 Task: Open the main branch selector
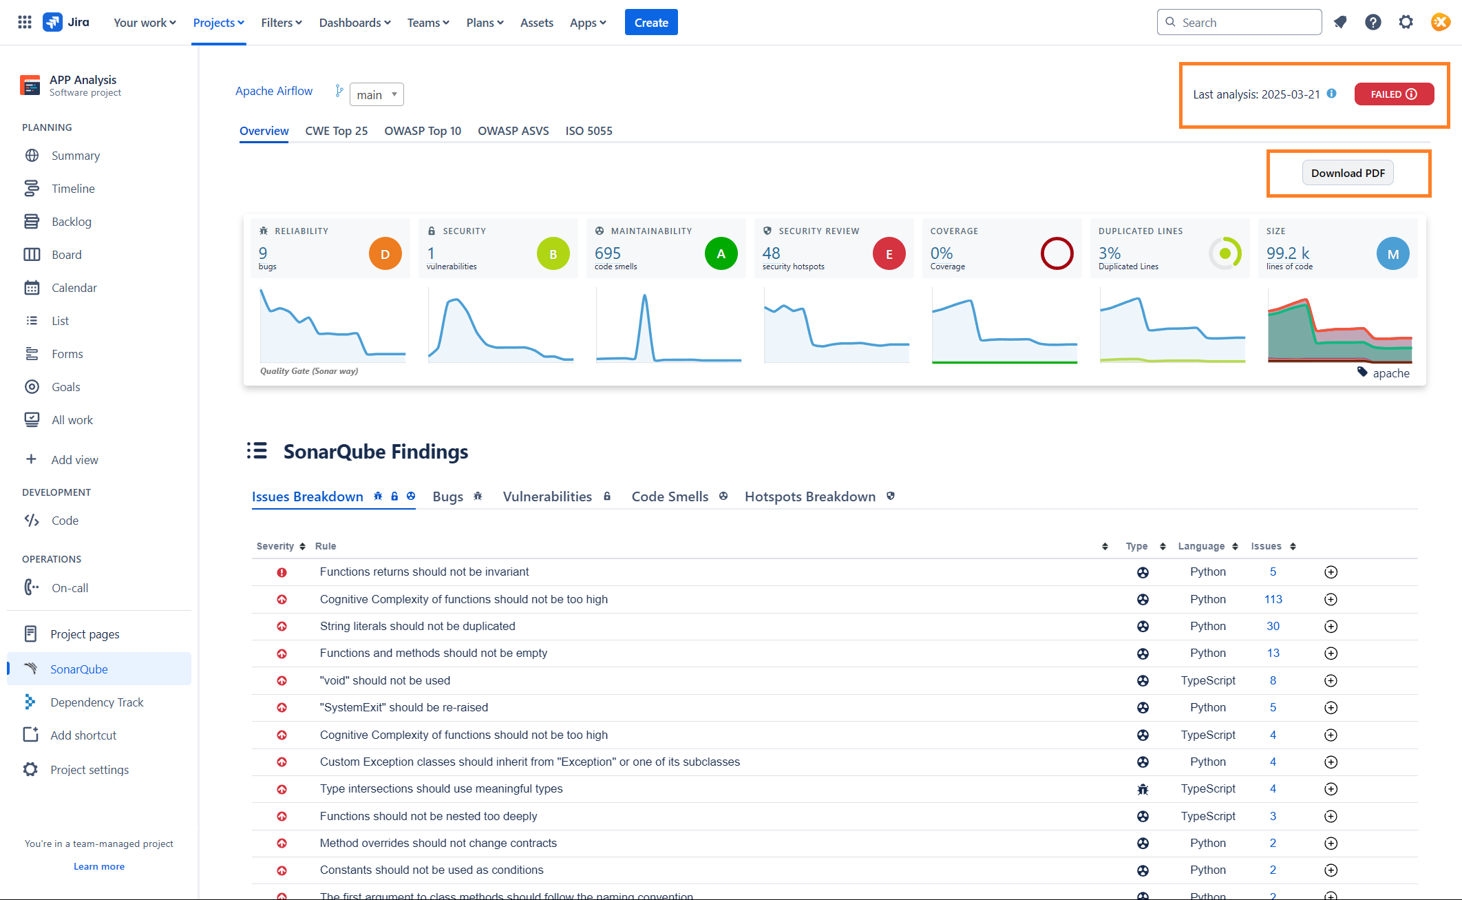click(x=376, y=93)
